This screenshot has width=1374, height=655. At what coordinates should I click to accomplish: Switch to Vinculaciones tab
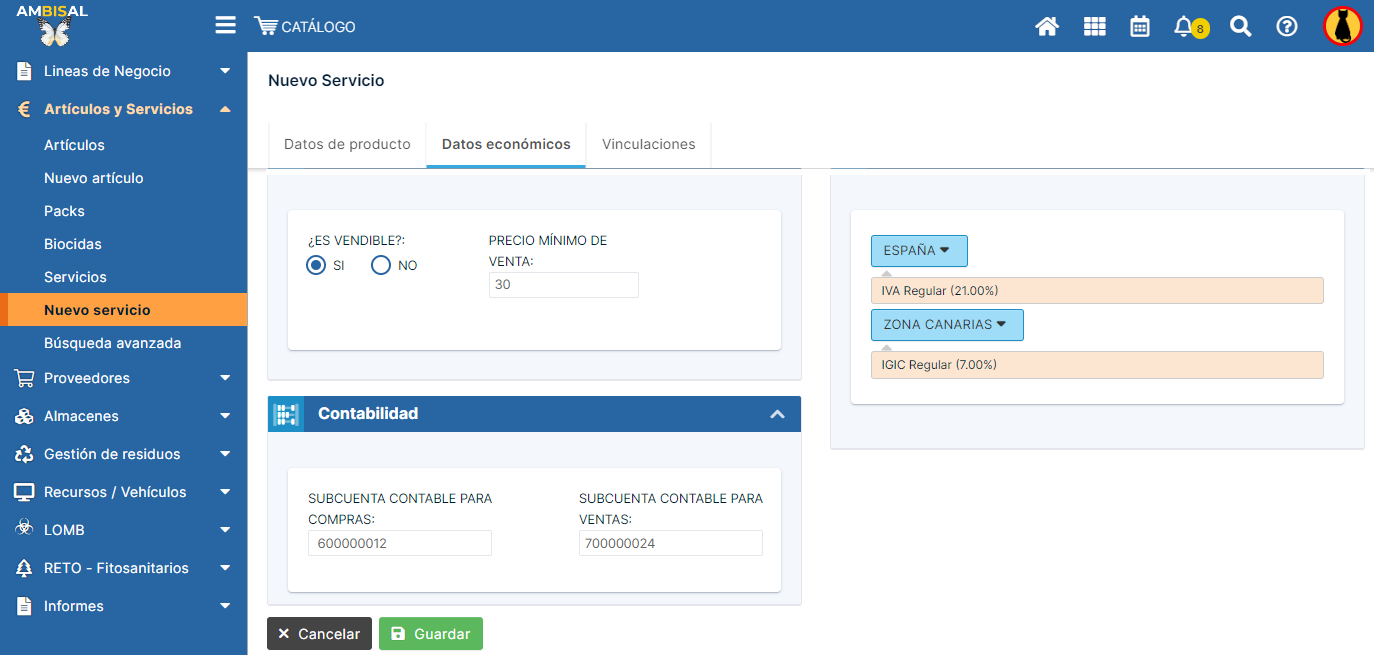click(648, 144)
